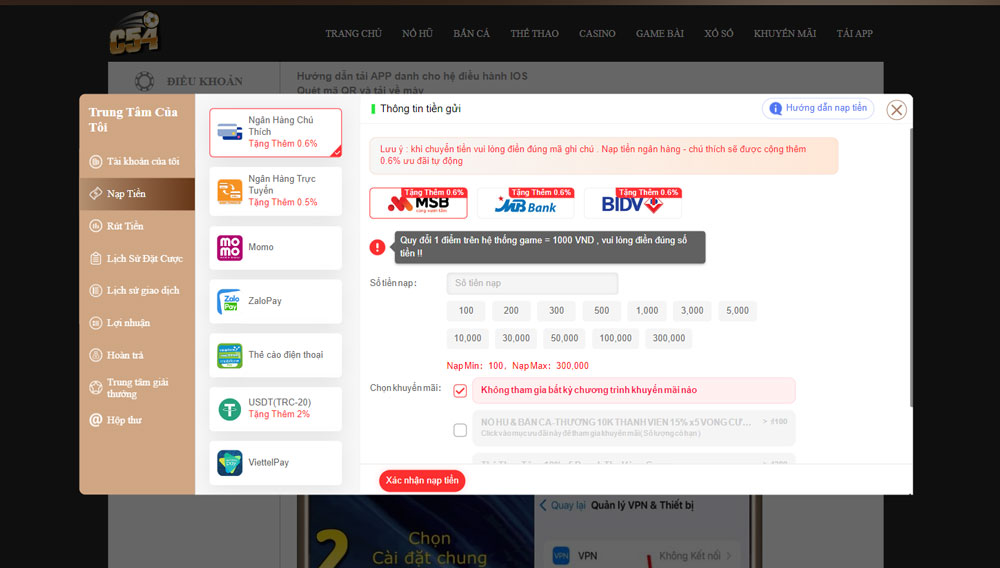Screen dimensions: 1000x568
Task: Select the MSB bank logo
Action: pos(418,203)
